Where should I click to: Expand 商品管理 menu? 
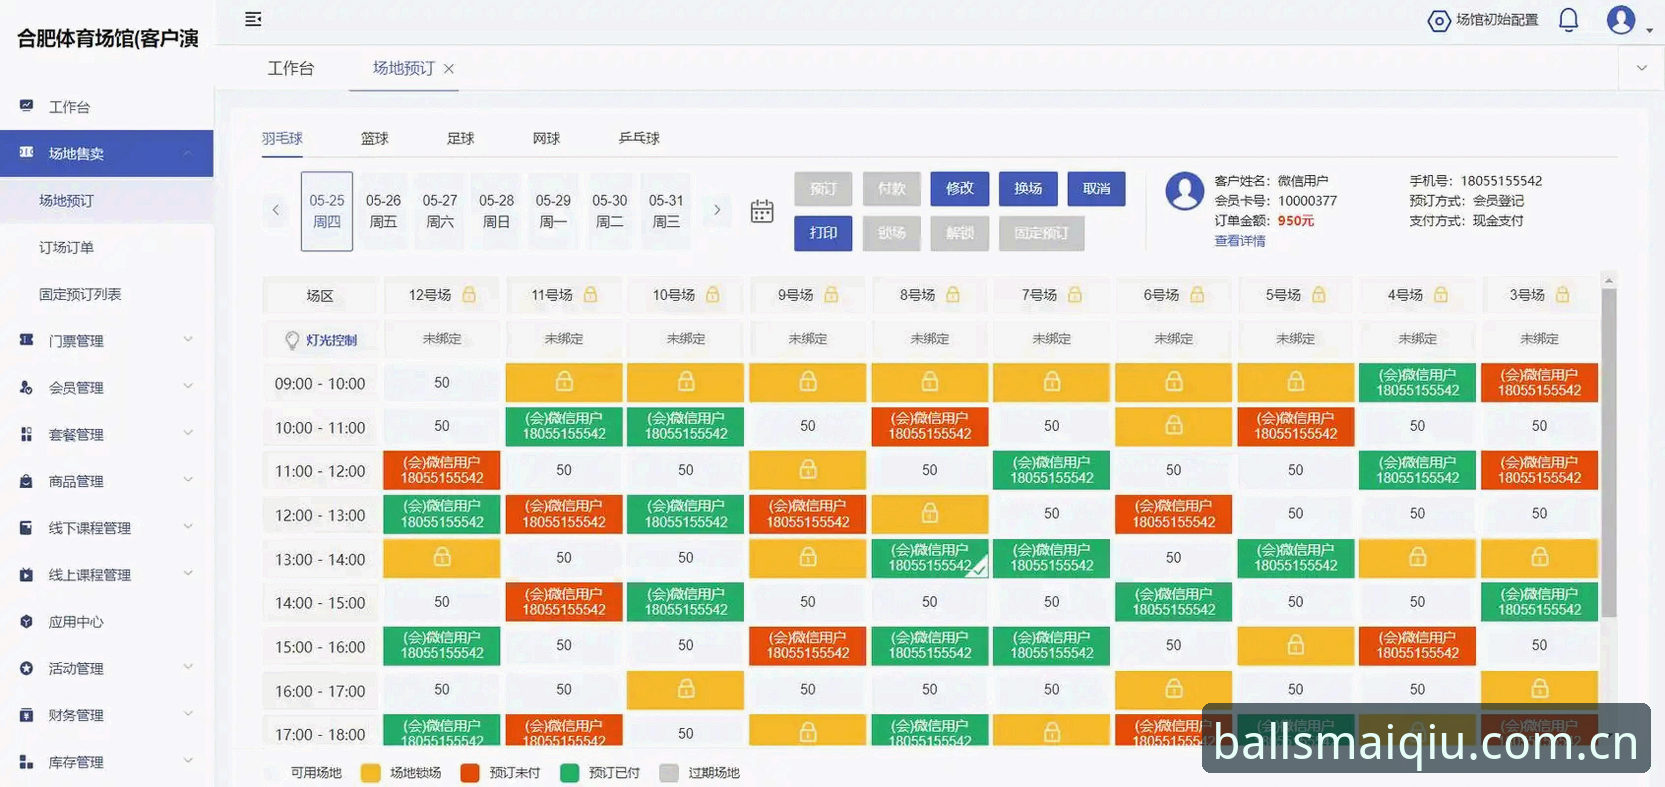tap(106, 481)
